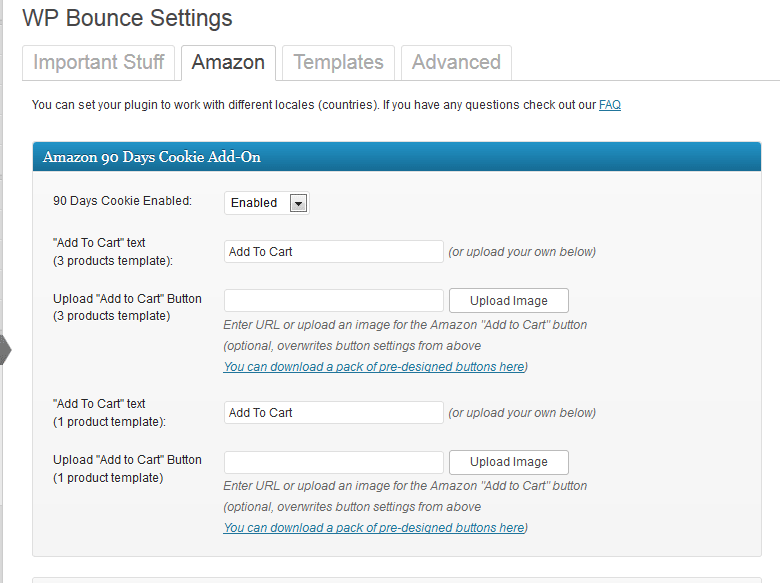Click Upload Image for 3 products template
The height and width of the screenshot is (583, 780).
(508, 300)
